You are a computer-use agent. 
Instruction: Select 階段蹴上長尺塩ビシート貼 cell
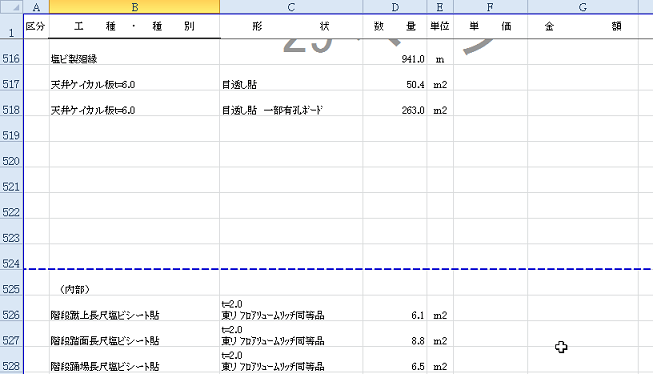tap(135, 308)
